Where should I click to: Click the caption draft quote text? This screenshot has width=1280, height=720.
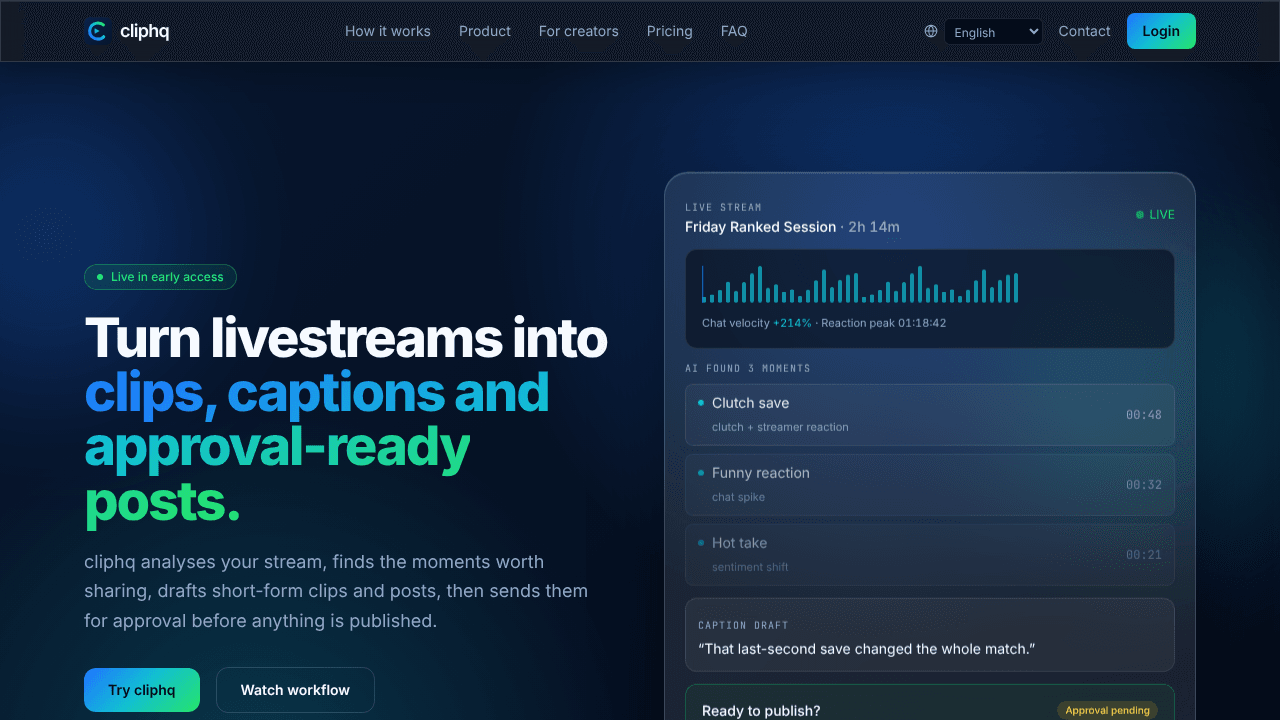(867, 649)
